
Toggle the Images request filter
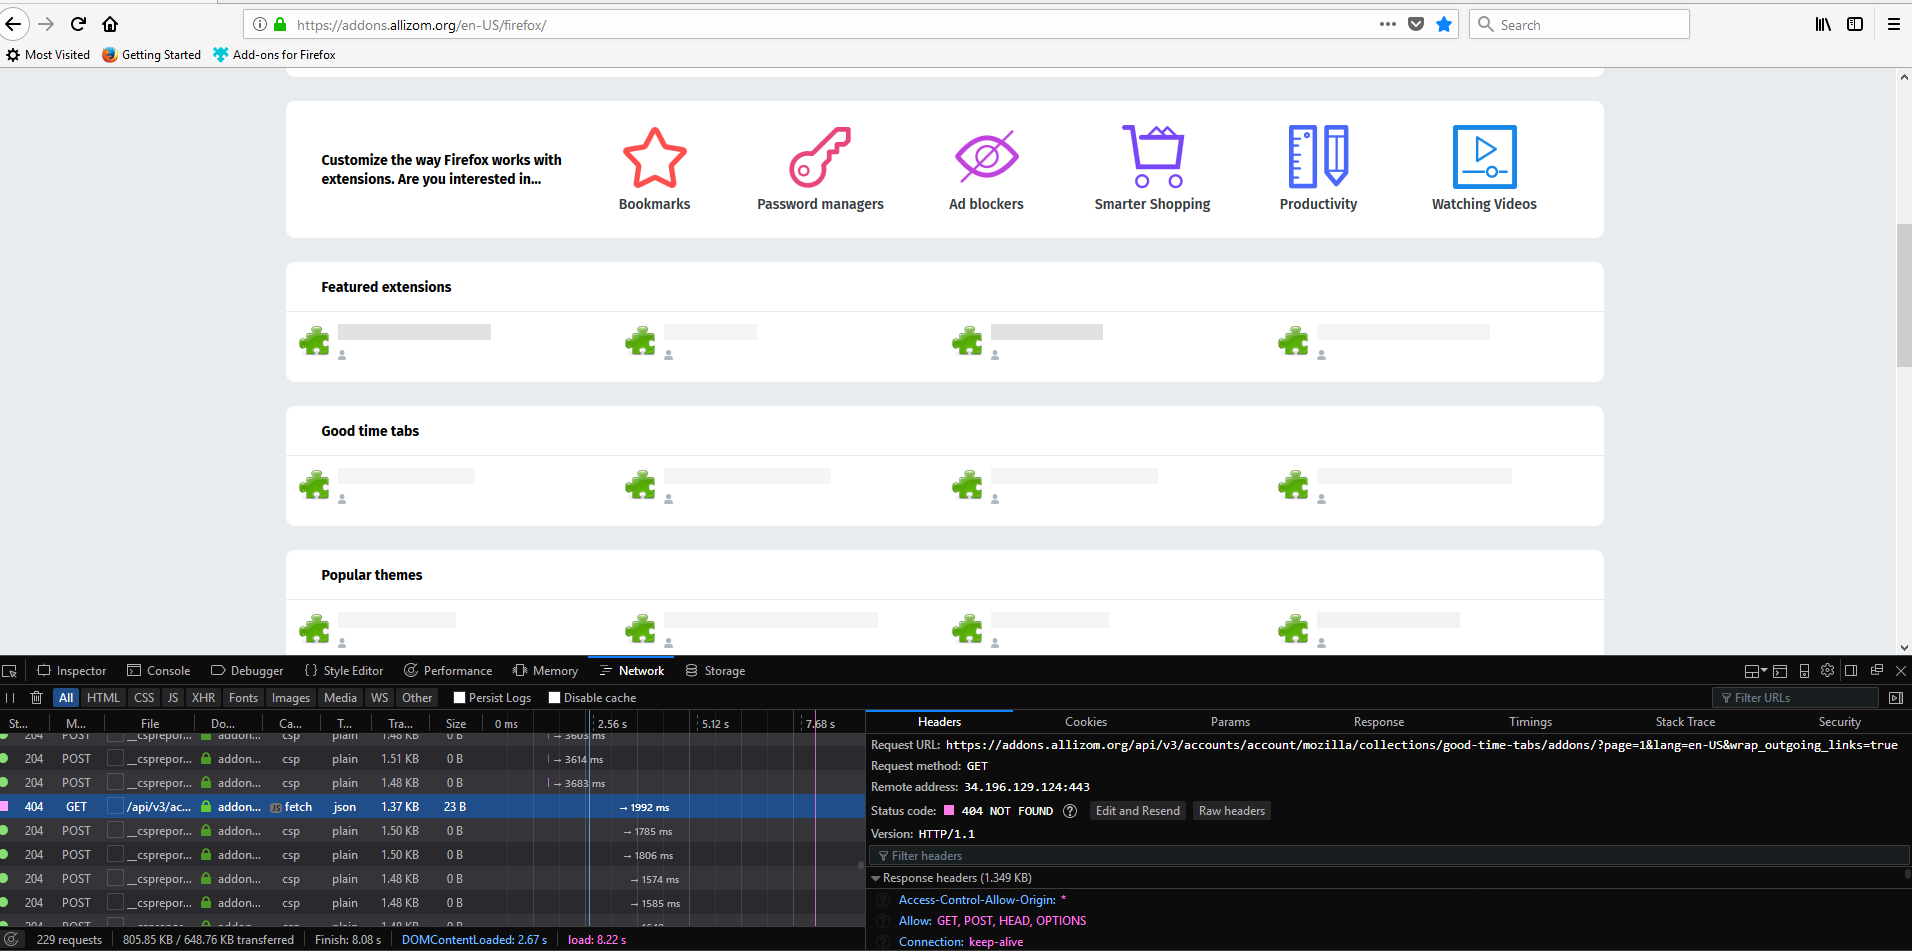coord(291,698)
